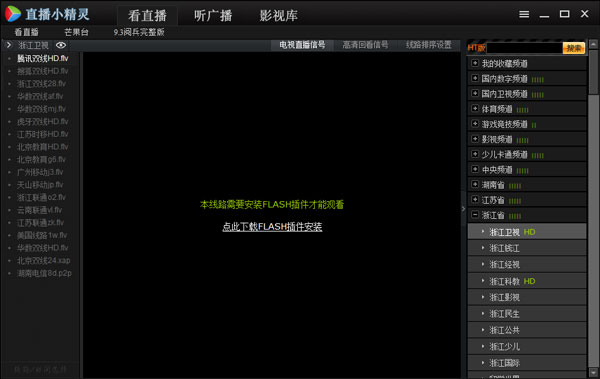Open the 线路排序设置 tab
The width and height of the screenshot is (600, 379).
(x=429, y=45)
